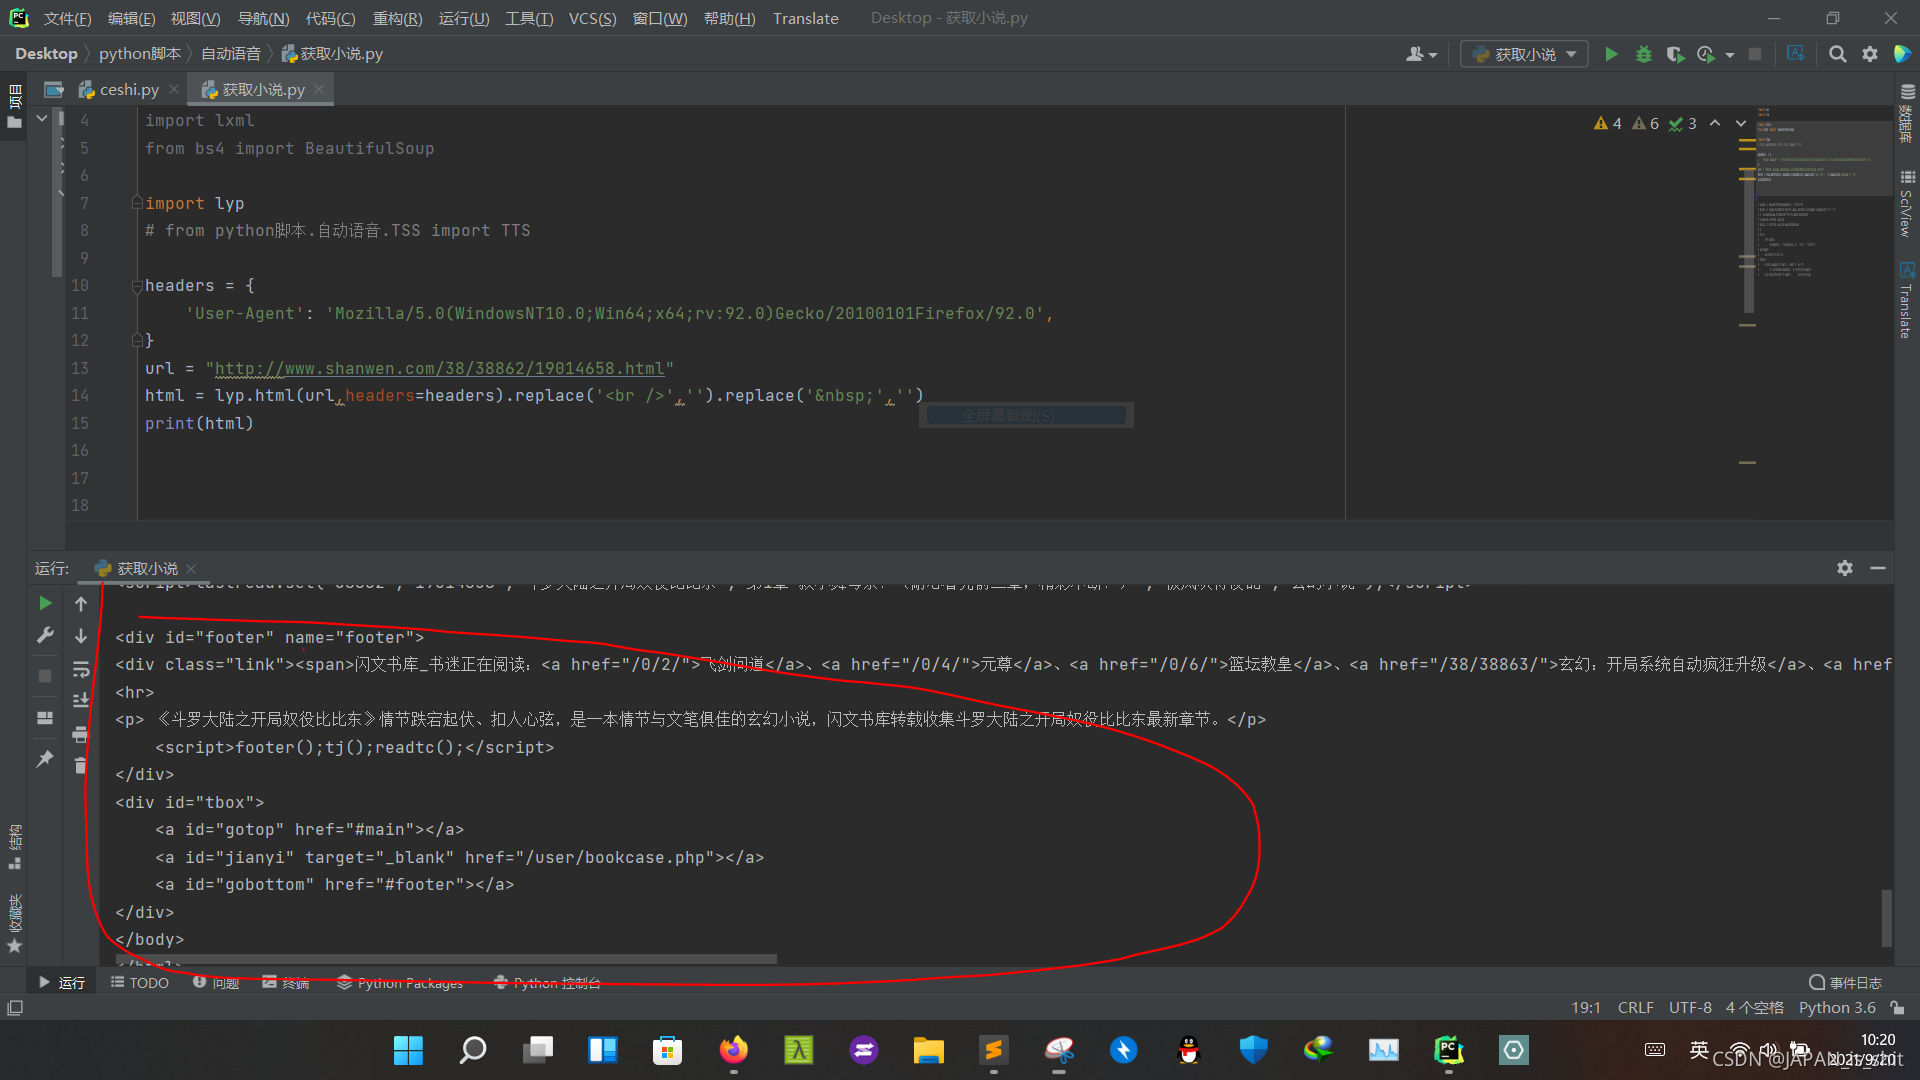Toggle soft-wrap in Run output
This screenshot has height=1080, width=1920.
81,669
